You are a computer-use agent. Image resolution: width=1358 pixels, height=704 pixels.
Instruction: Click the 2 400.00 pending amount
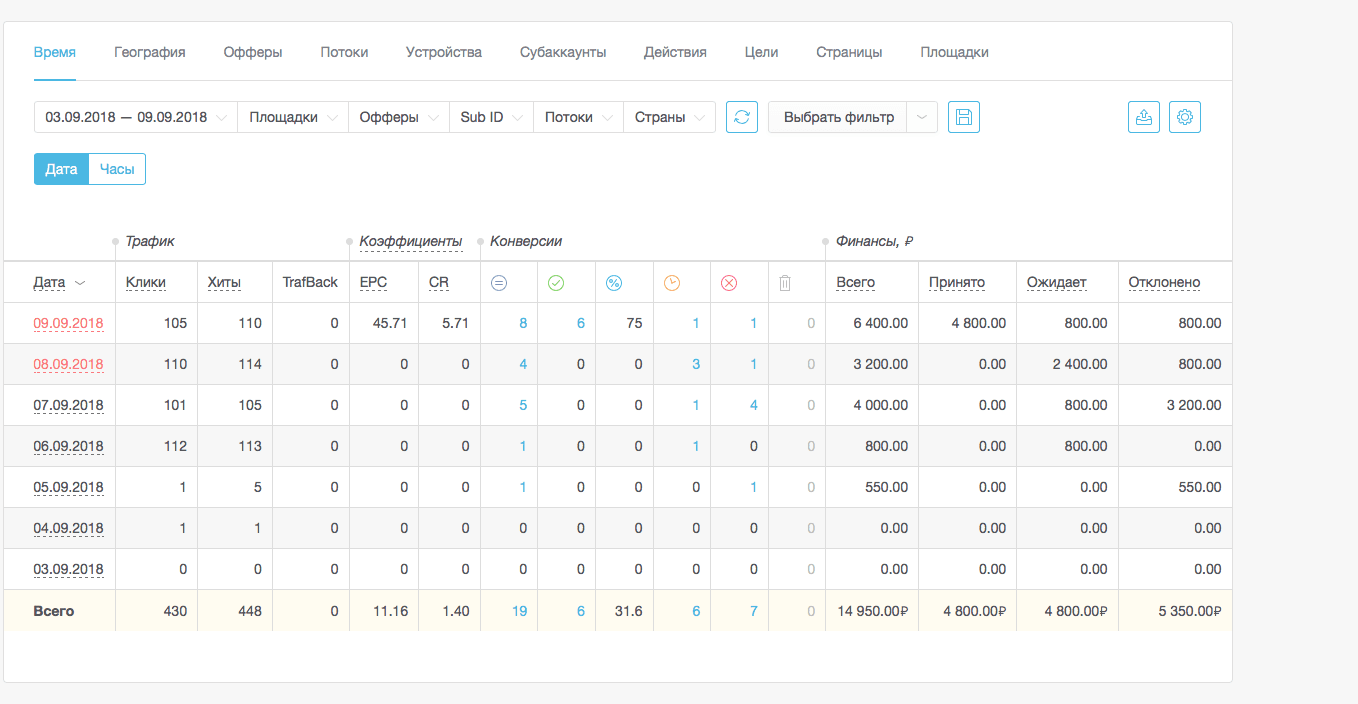coord(1079,364)
